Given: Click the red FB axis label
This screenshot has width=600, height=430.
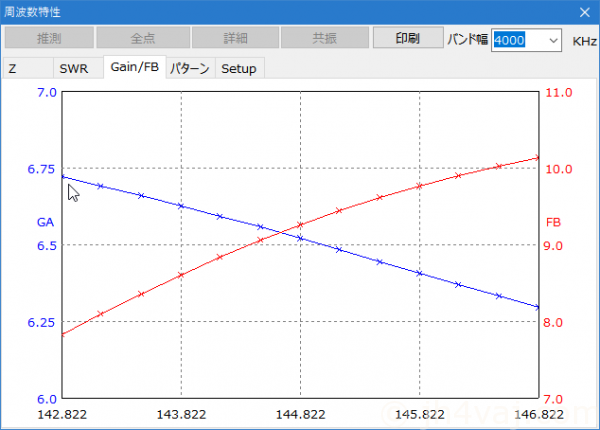Looking at the screenshot, I should tap(554, 221).
